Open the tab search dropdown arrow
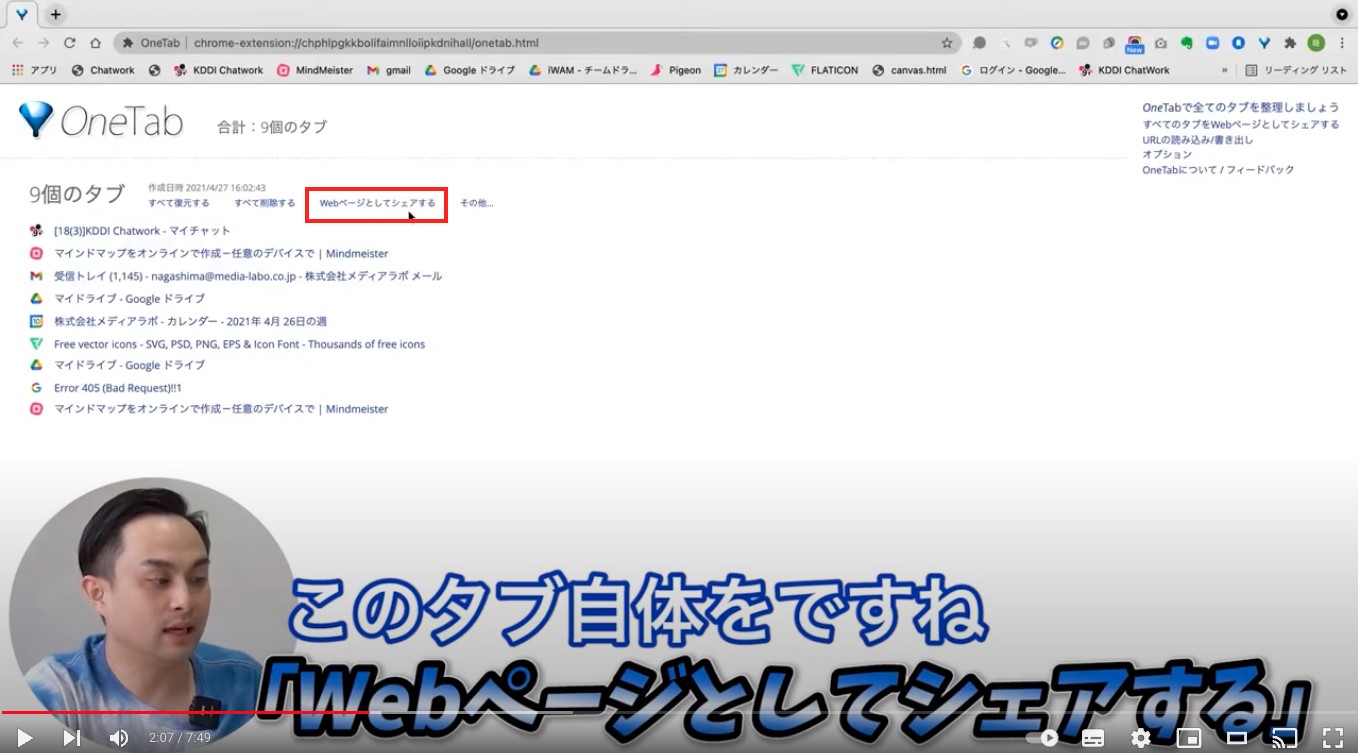This screenshot has height=753, width=1358. 1342,14
